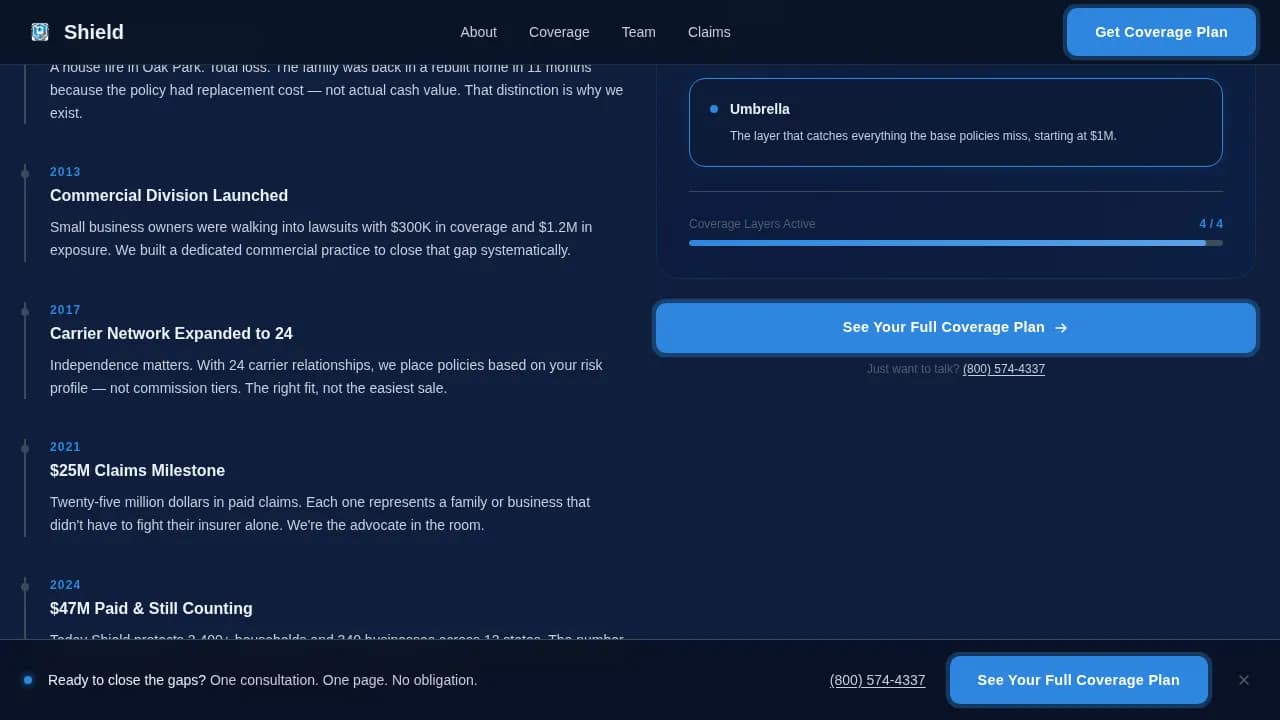This screenshot has height=720, width=1280.
Task: Click the $47M Paid & Still Counting heading
Action: (151, 609)
